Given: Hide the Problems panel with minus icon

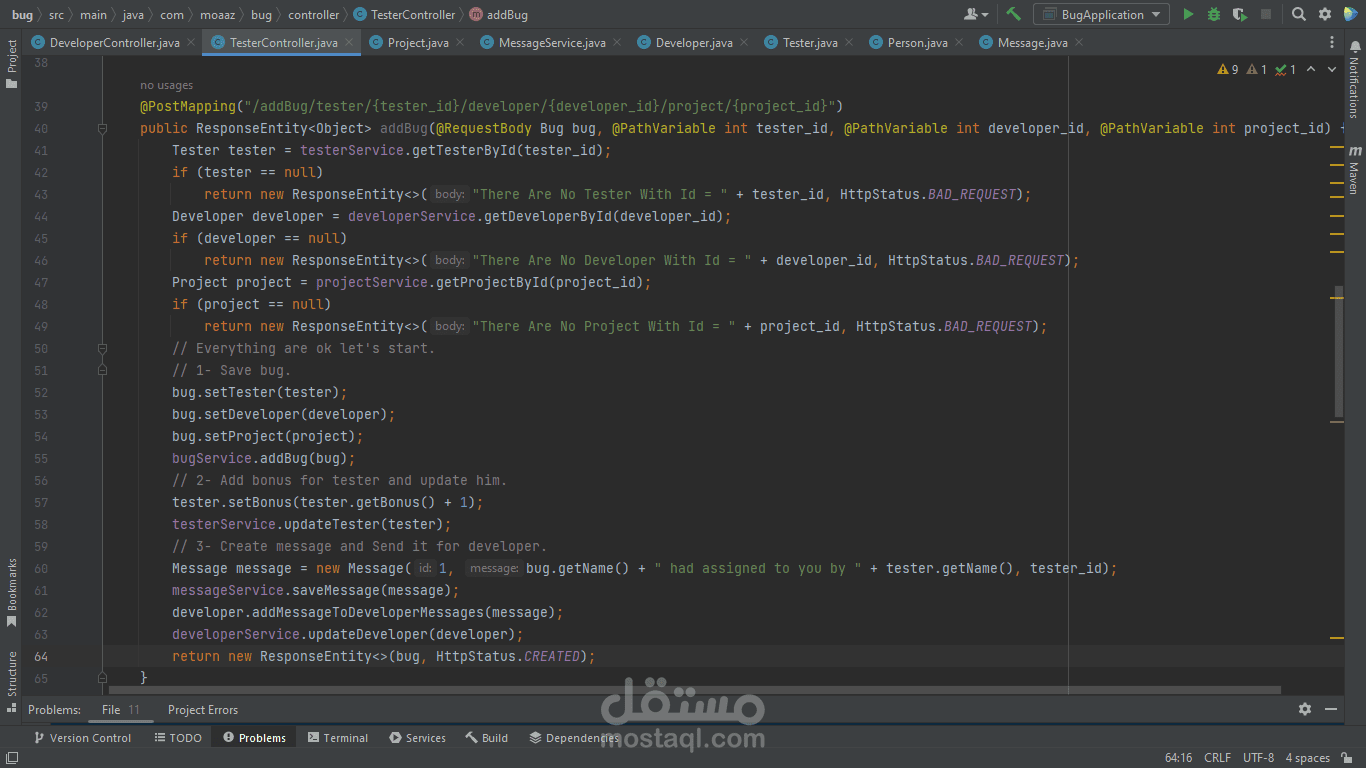Looking at the screenshot, I should click(1332, 709).
